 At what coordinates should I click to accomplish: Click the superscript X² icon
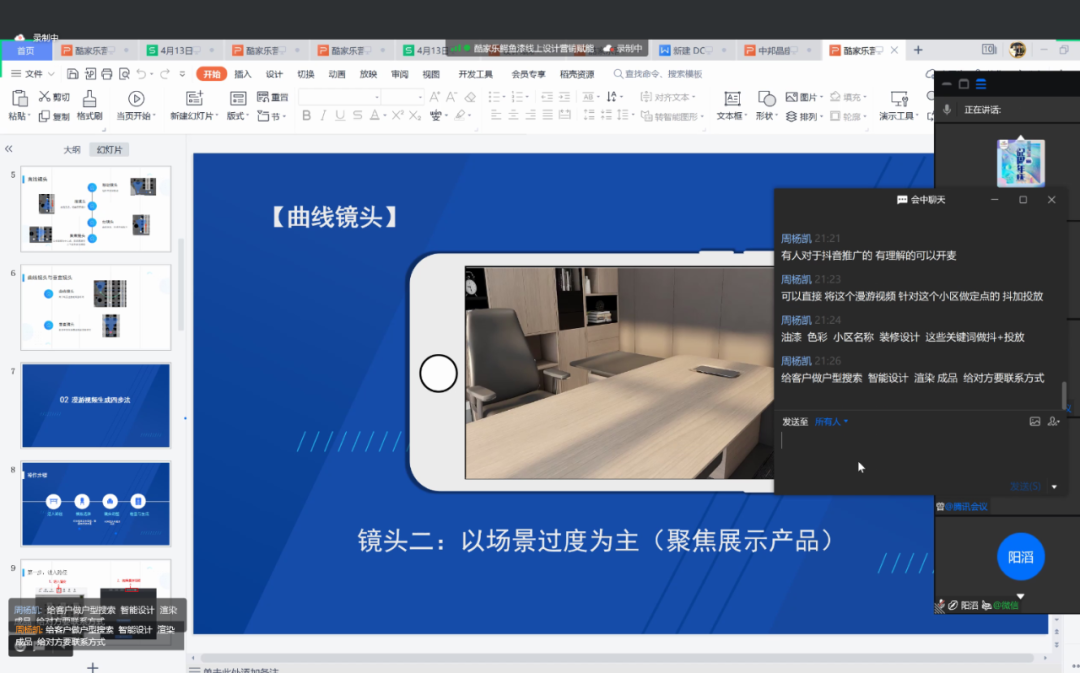point(397,116)
